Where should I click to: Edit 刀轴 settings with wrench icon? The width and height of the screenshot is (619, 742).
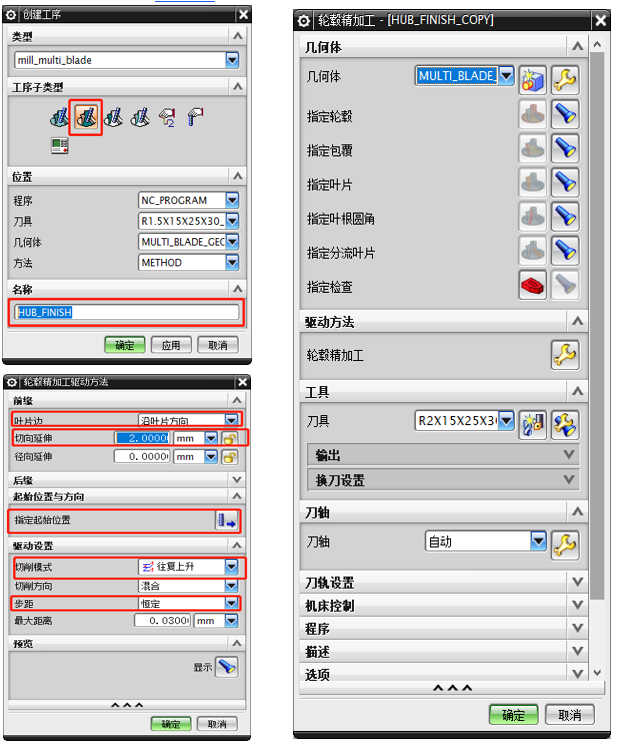click(x=565, y=545)
